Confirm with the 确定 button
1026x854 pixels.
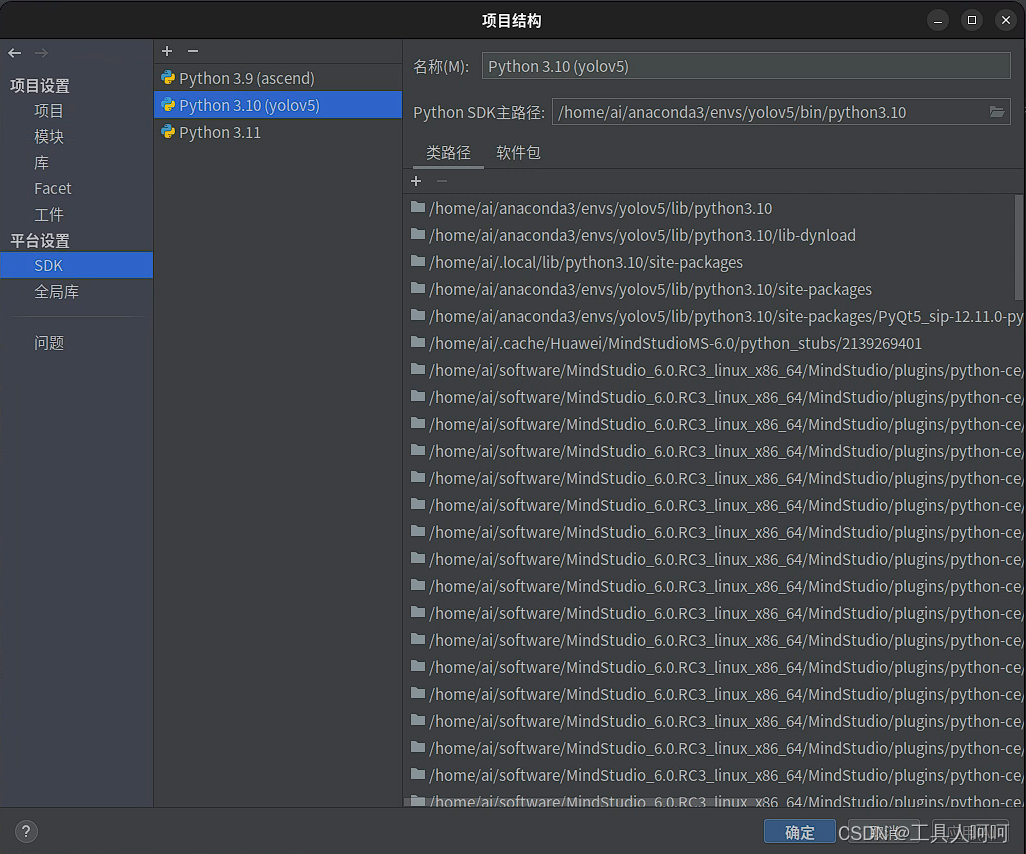[800, 832]
